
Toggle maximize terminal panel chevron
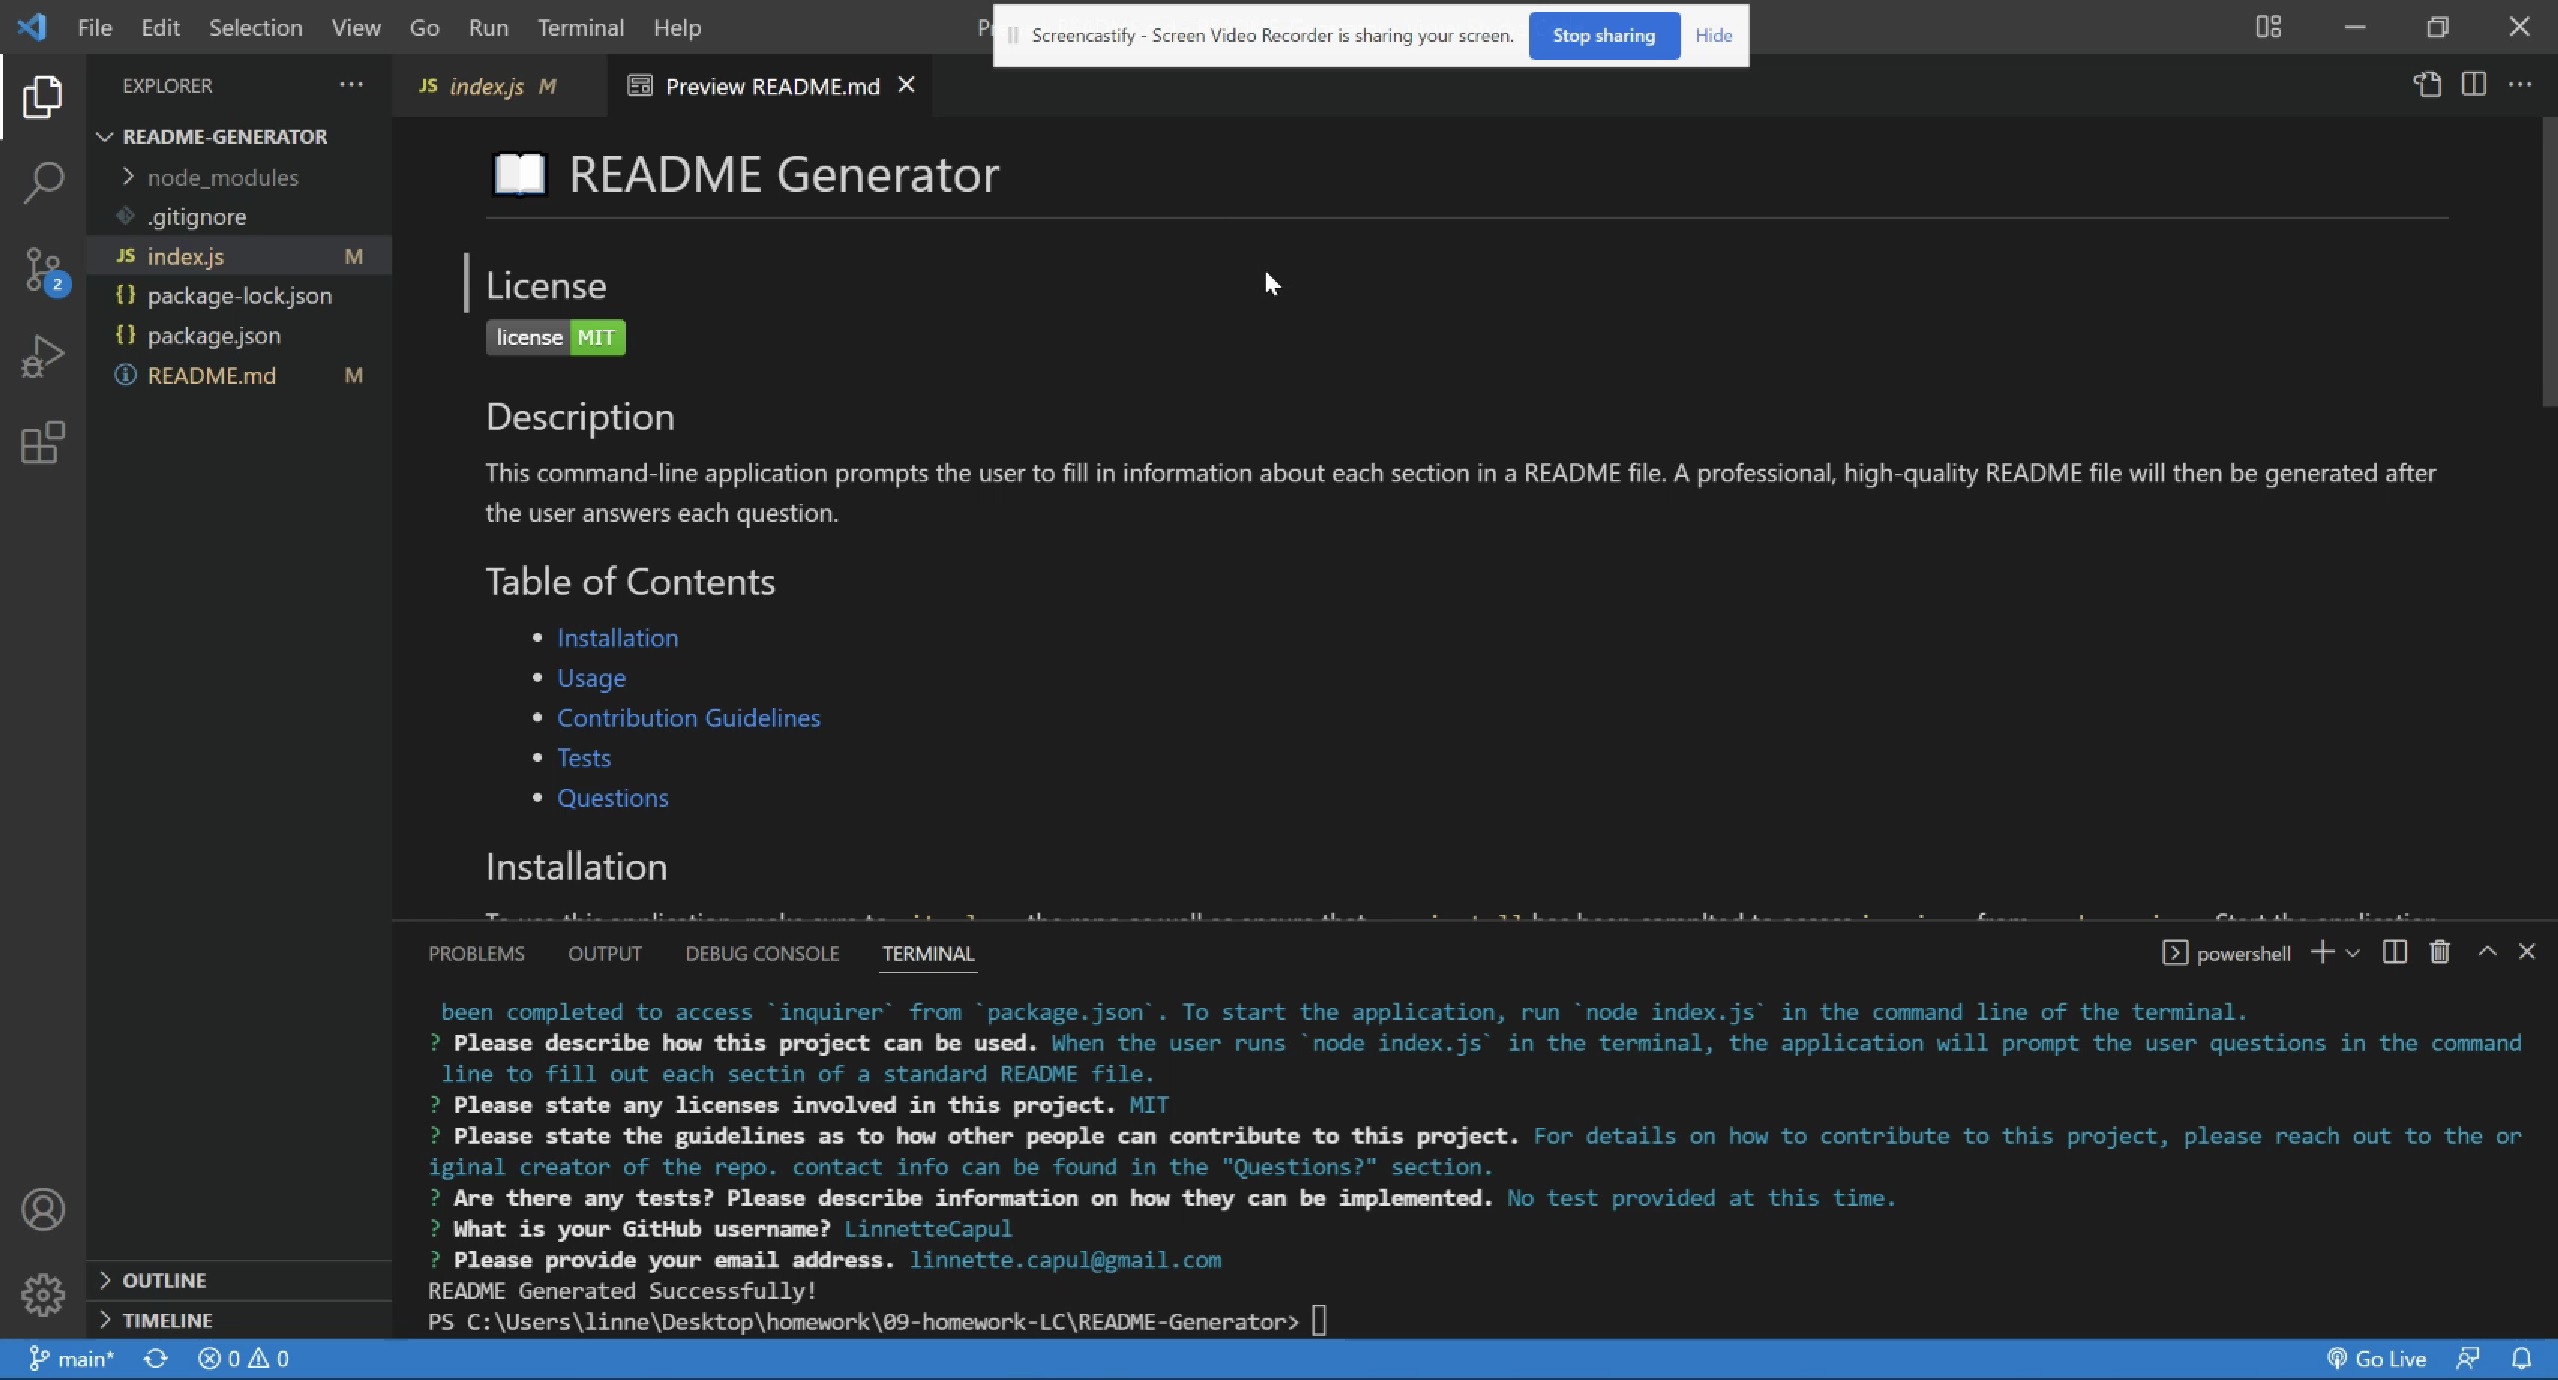pos(2487,952)
